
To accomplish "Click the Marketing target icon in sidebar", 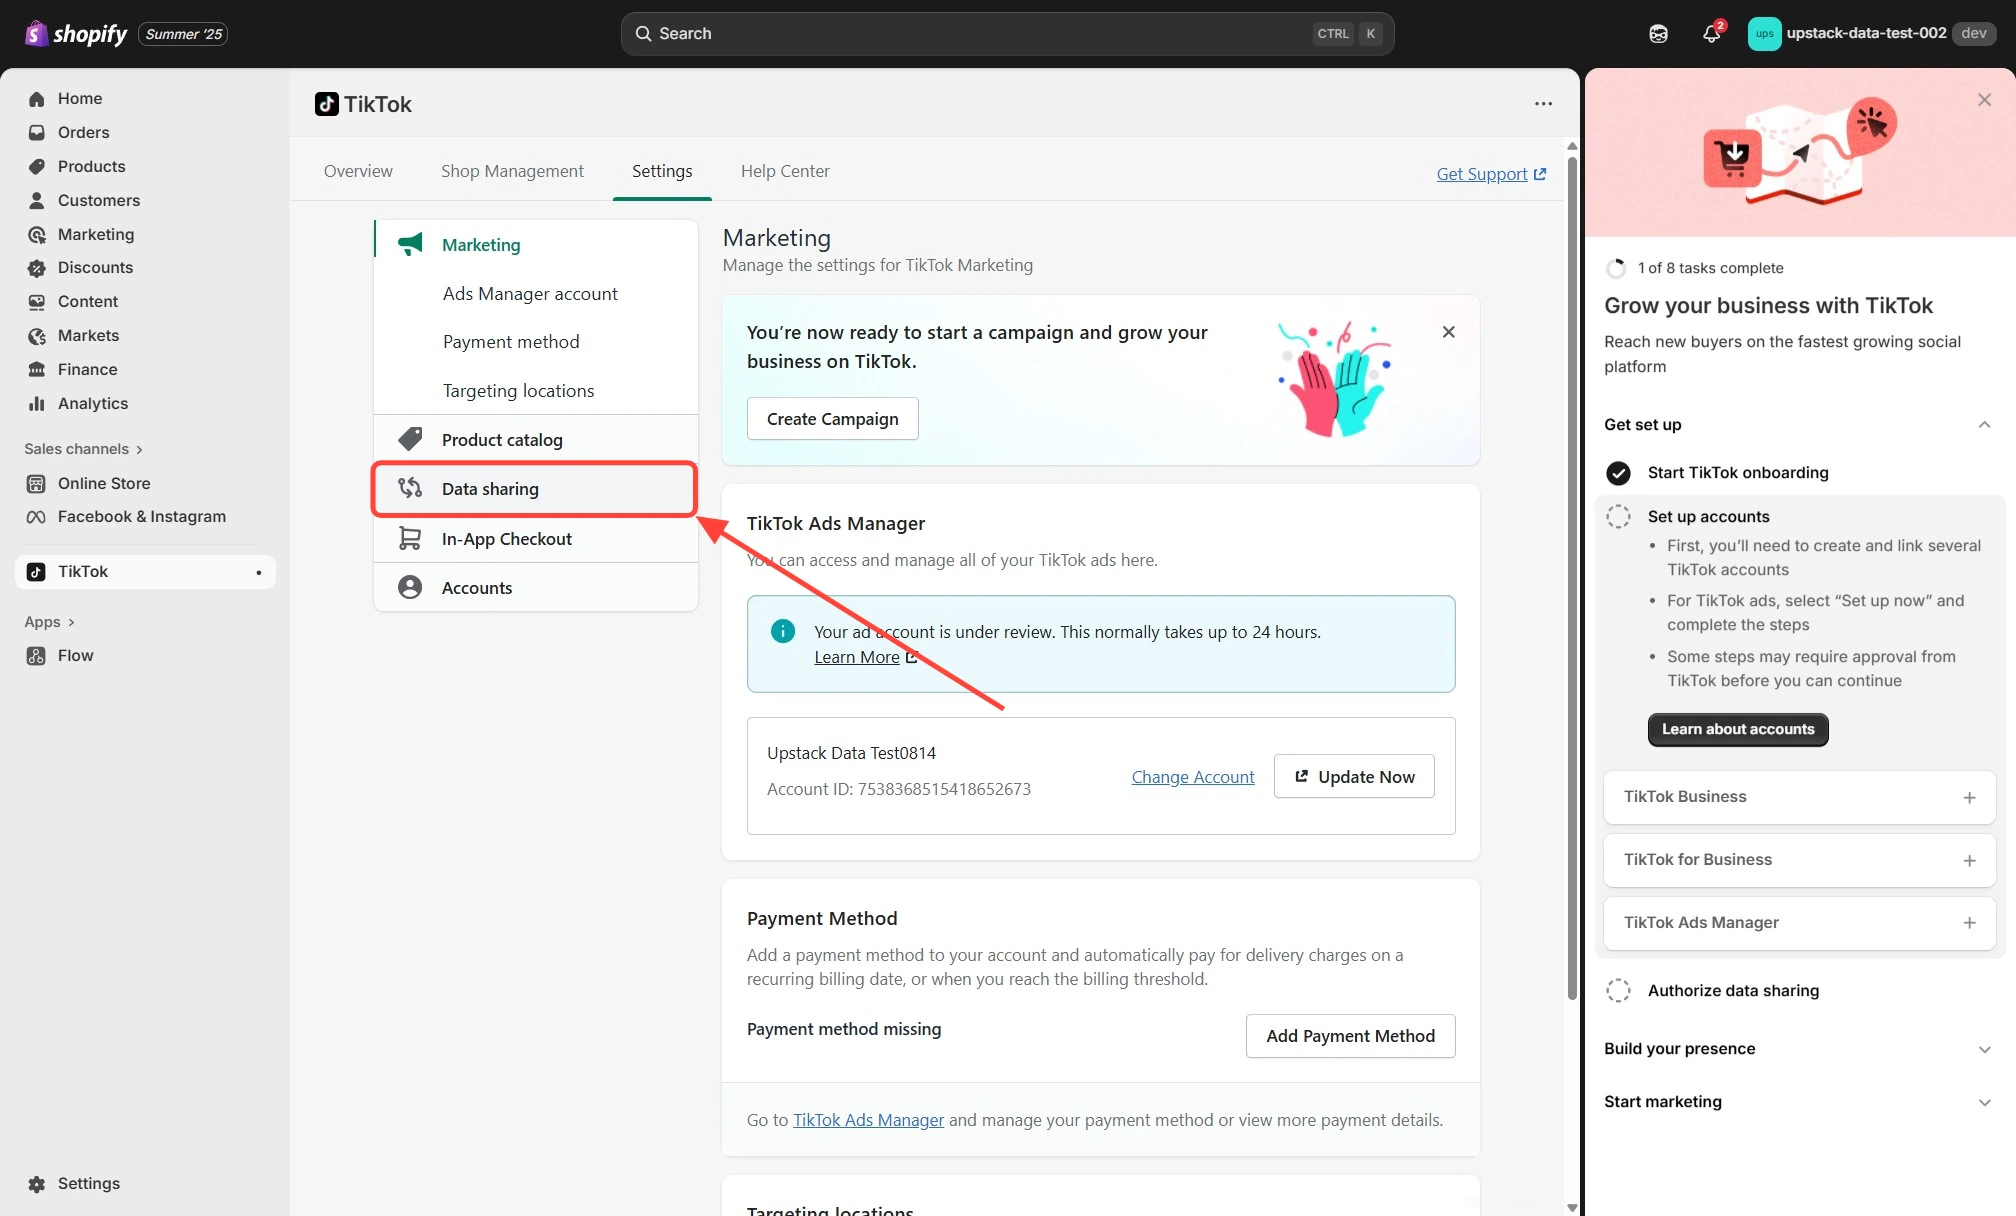I will point(37,235).
